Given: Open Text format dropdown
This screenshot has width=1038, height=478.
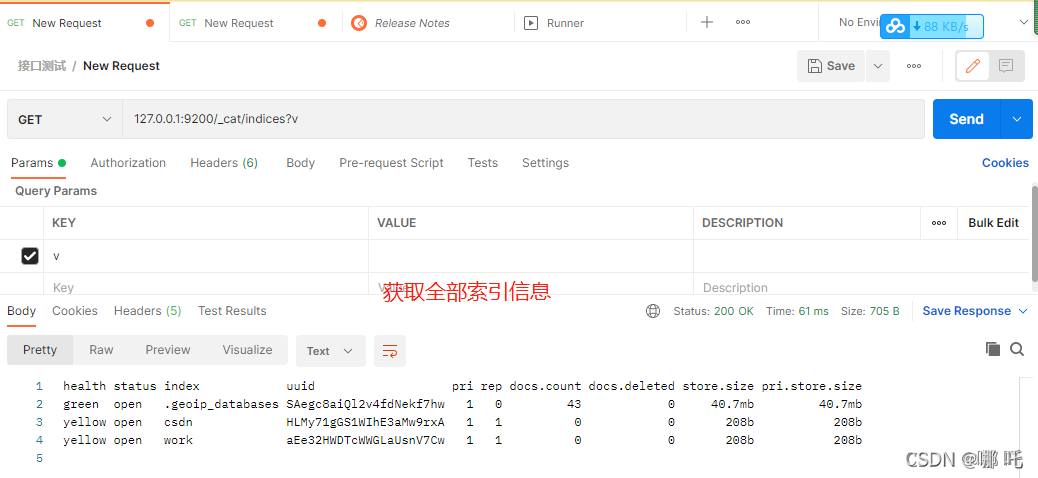Looking at the screenshot, I should (330, 351).
